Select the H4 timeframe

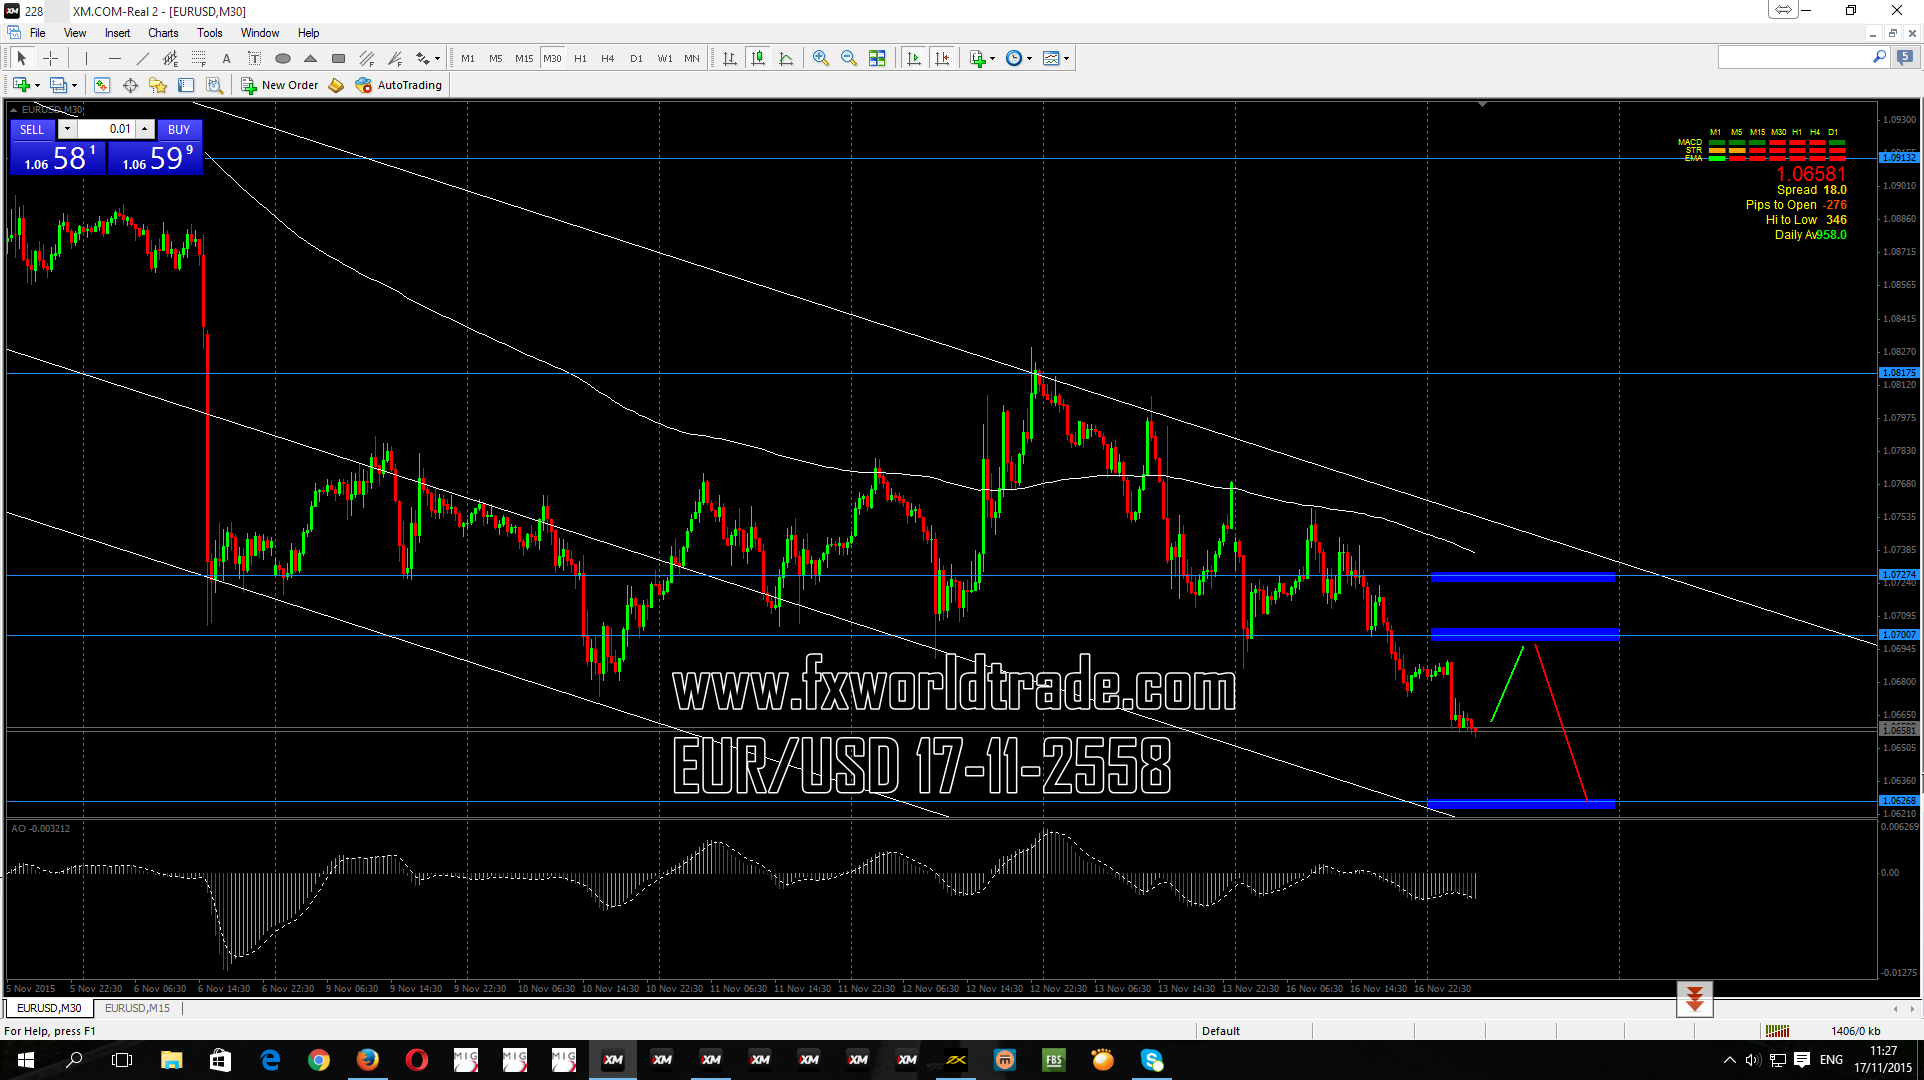(607, 58)
